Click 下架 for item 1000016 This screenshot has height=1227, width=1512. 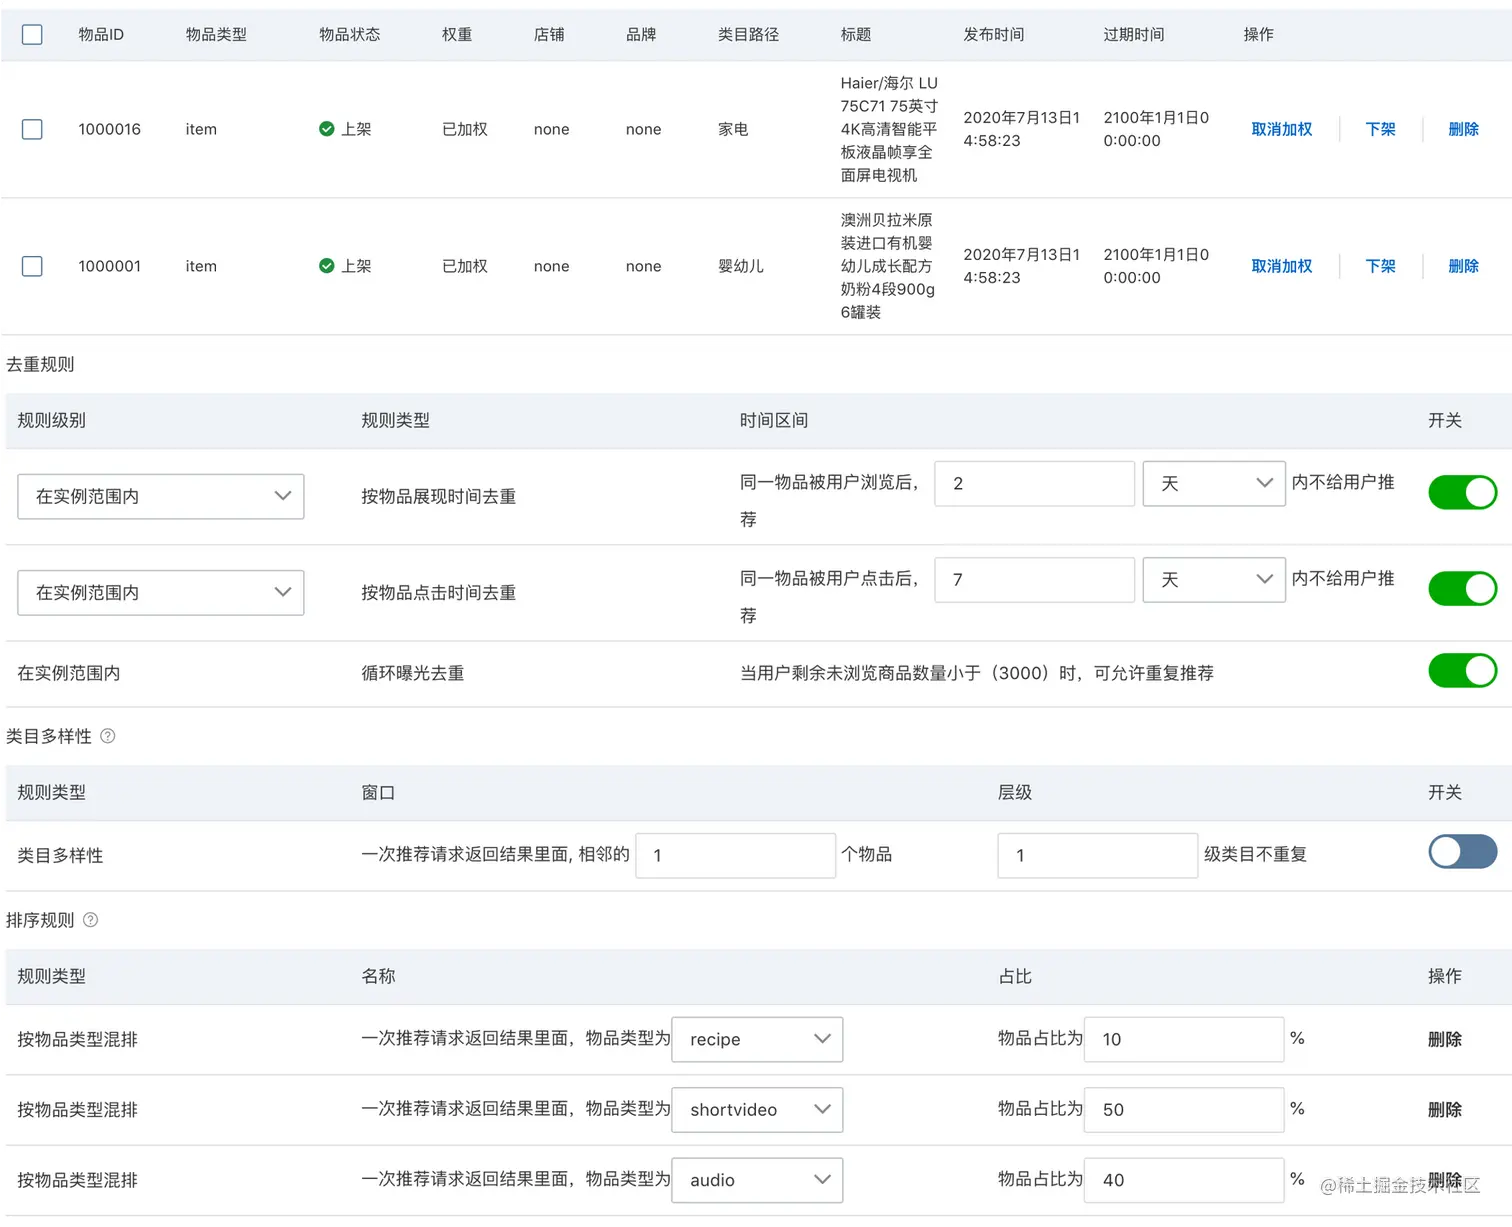(1380, 129)
